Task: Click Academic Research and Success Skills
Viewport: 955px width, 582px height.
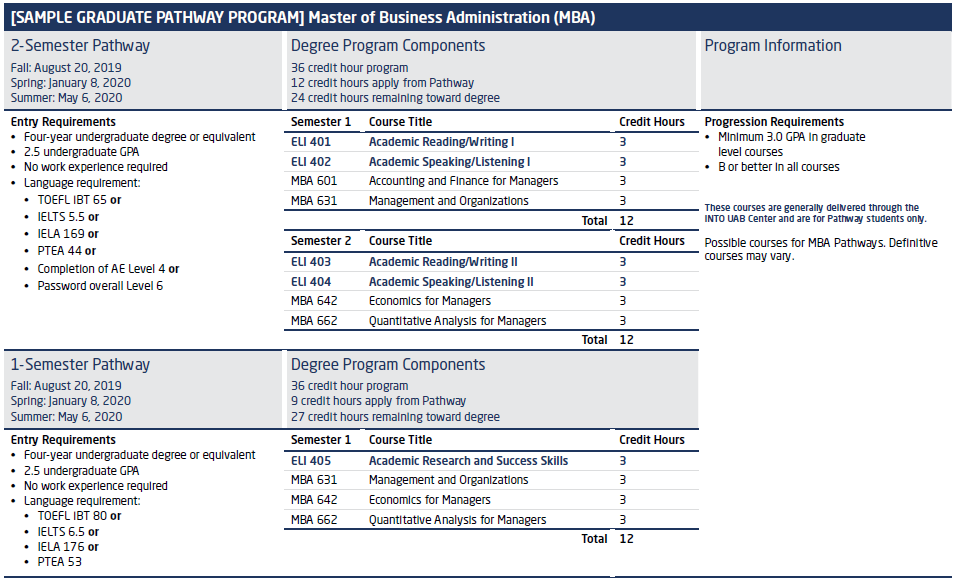Action: (x=468, y=461)
